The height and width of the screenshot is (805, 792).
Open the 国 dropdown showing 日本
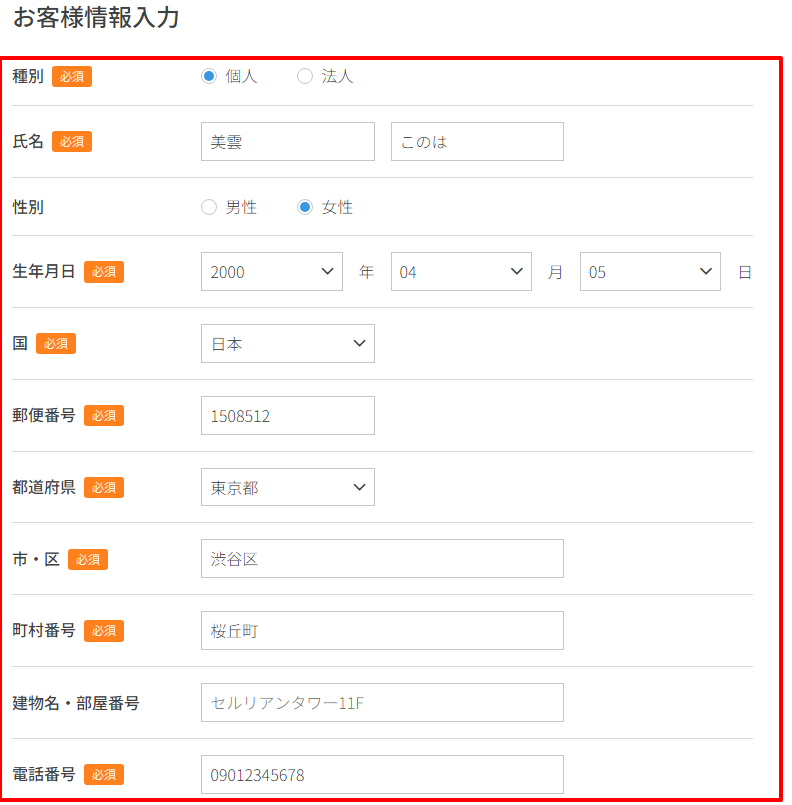(x=287, y=343)
